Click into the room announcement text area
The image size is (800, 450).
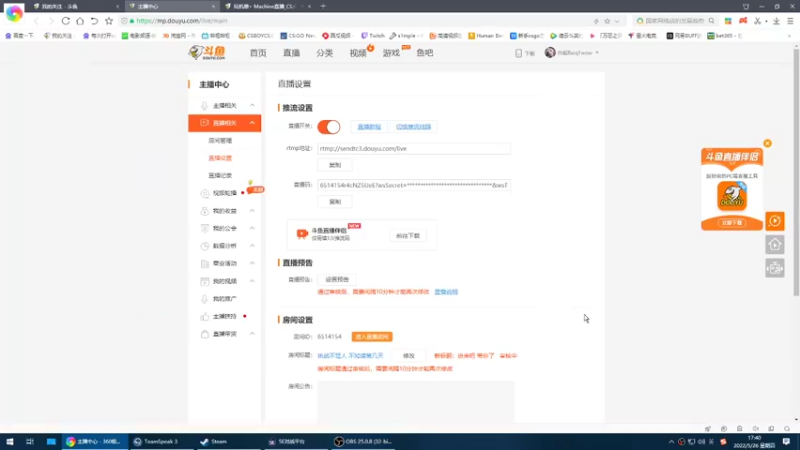[416, 402]
